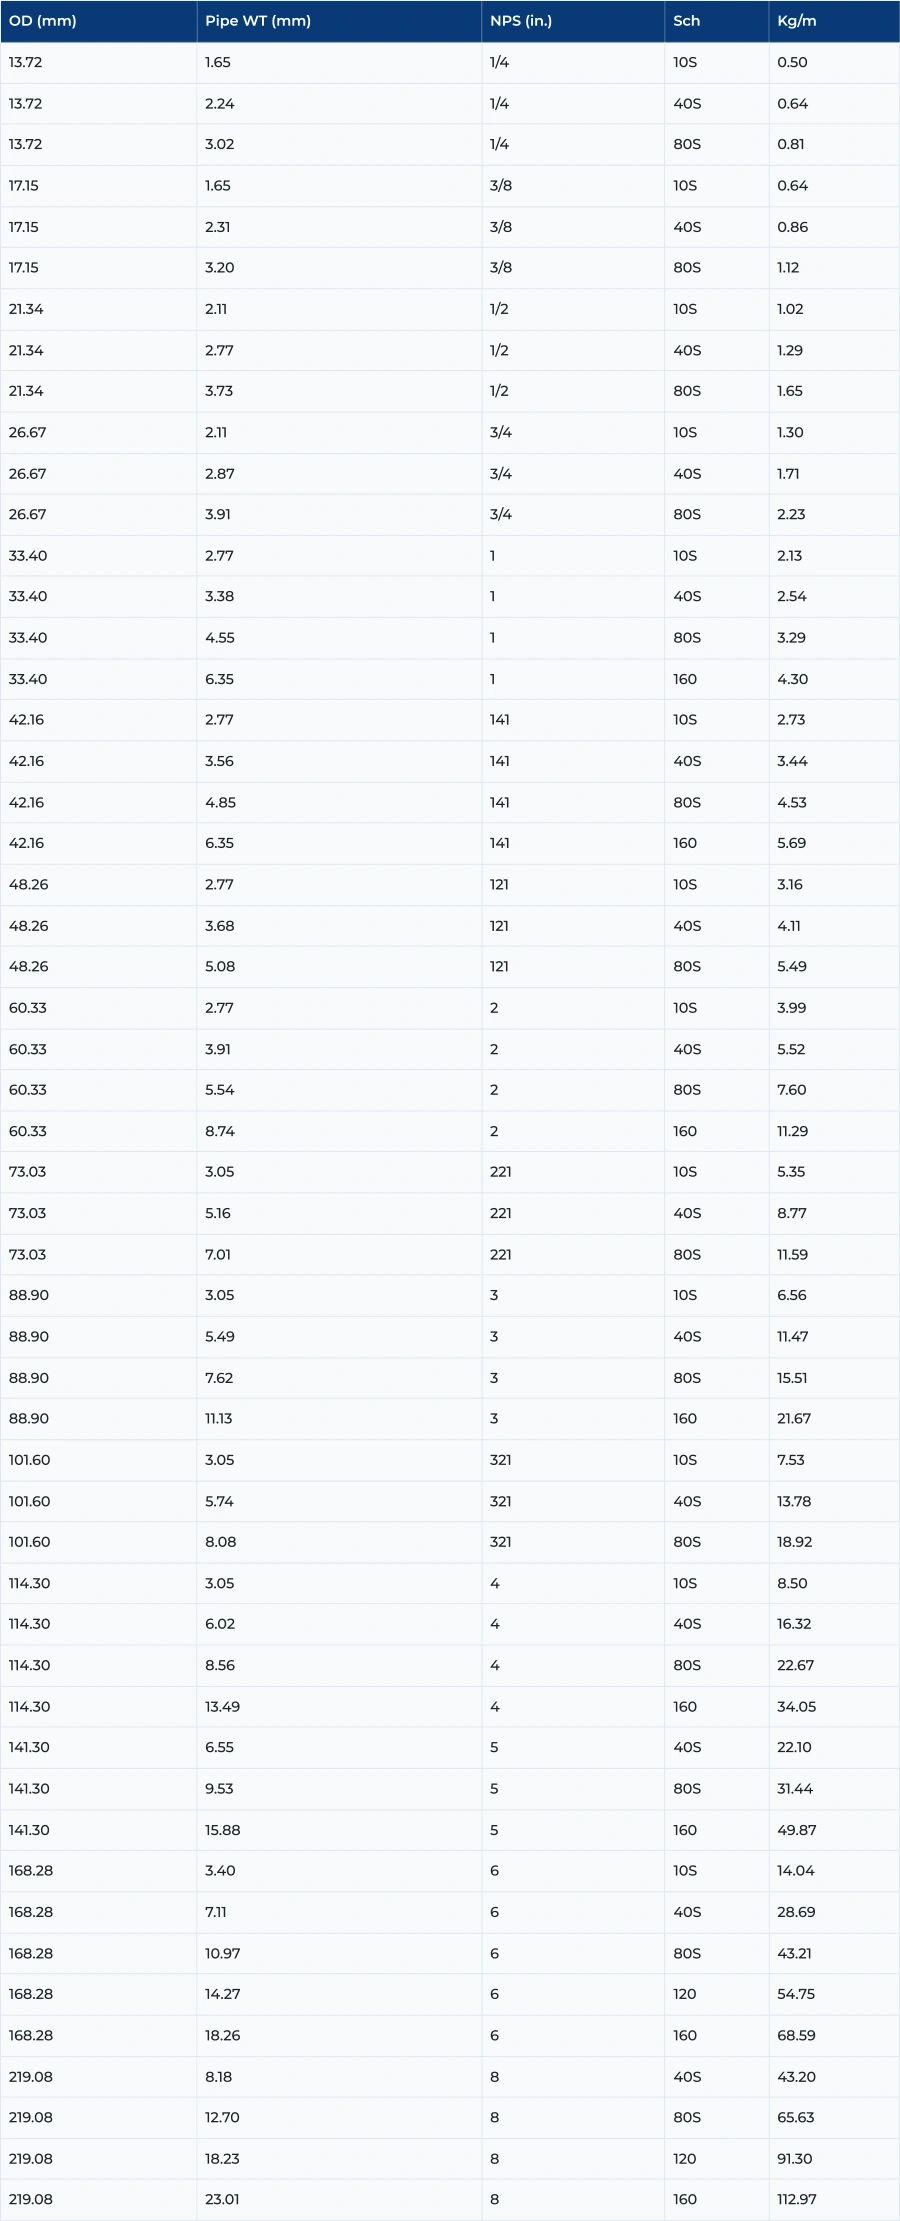
Task: Click the 112.97 Kg/m cell
Action: click(797, 2199)
